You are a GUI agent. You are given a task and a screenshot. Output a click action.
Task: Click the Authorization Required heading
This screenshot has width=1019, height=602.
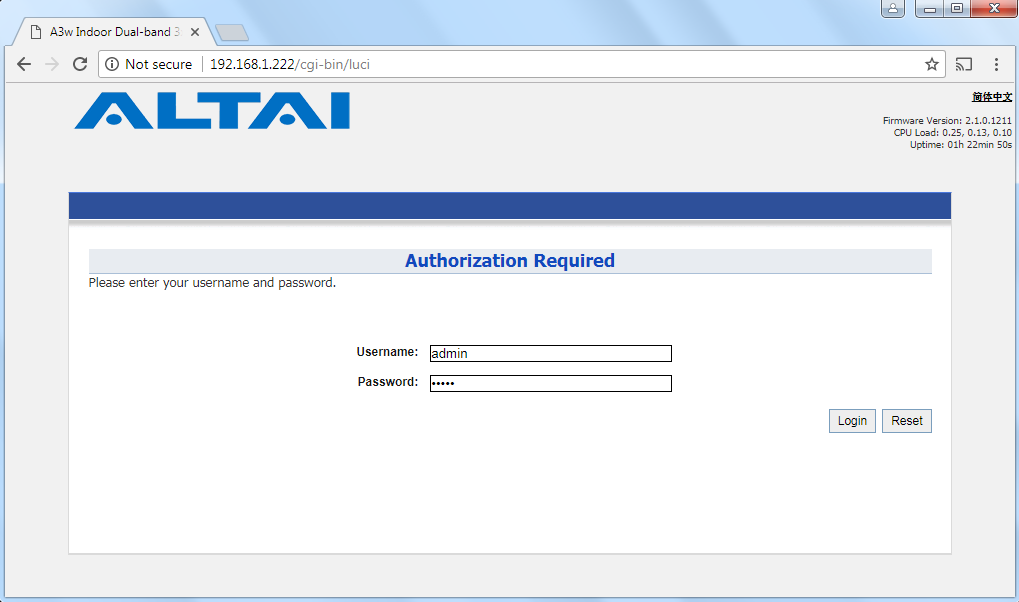510,261
